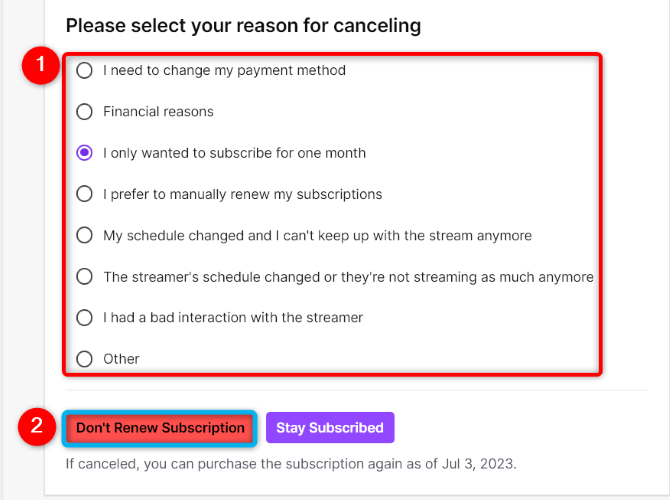Click the selected 'only wanted one month' radio
Image resolution: width=670 pixels, height=500 pixels.
[x=85, y=153]
